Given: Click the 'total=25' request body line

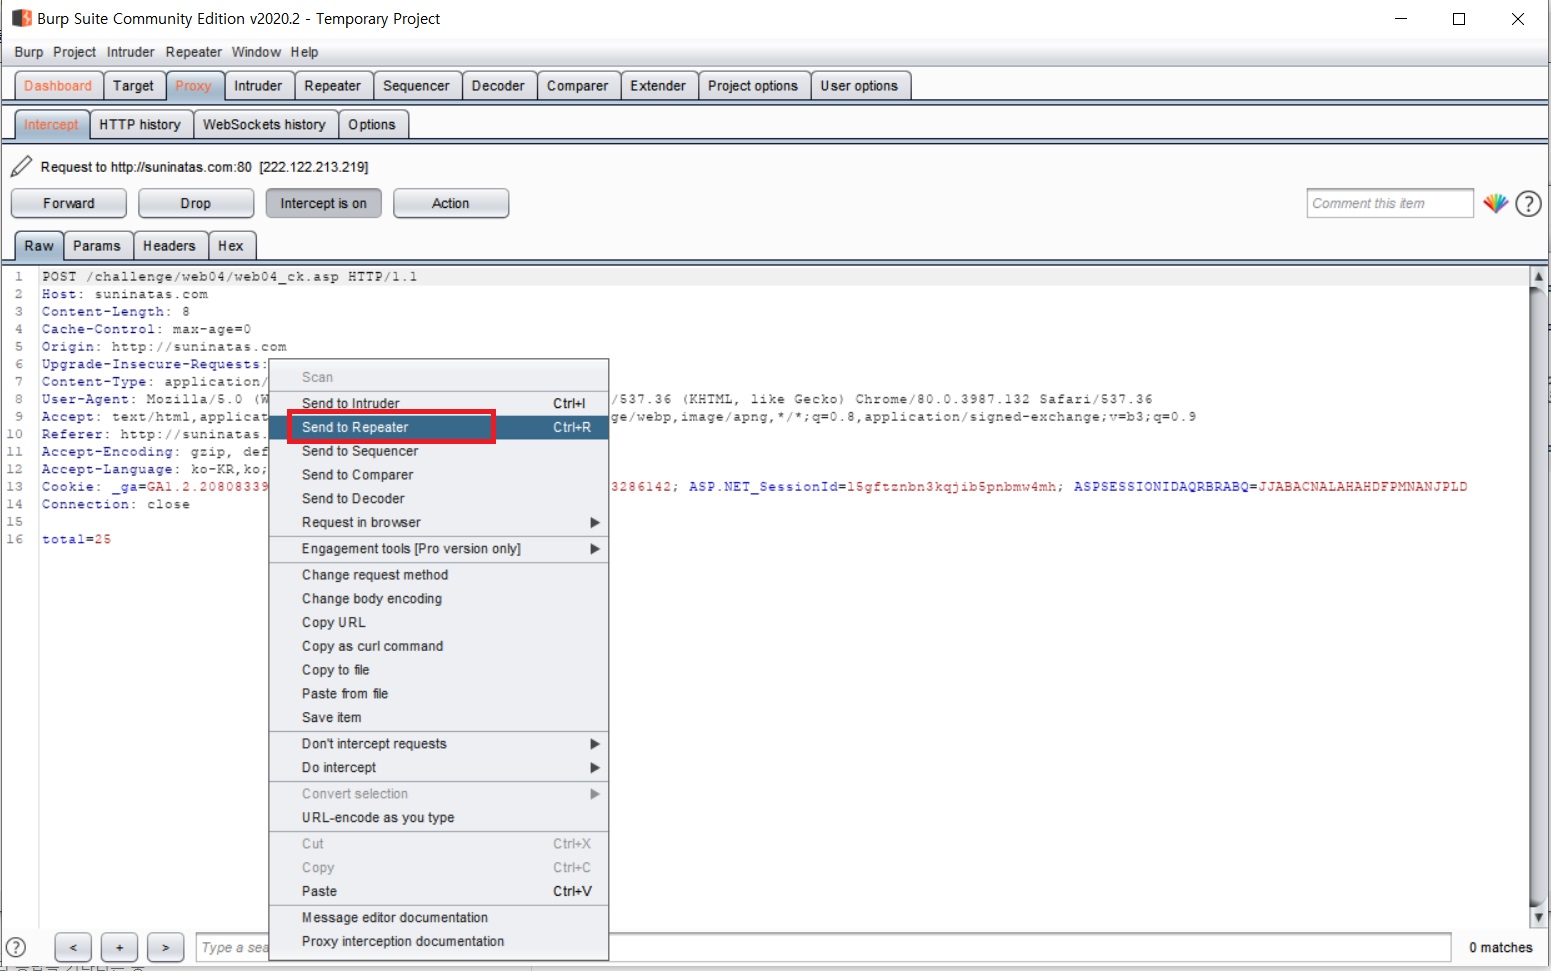Looking at the screenshot, I should 77,539.
